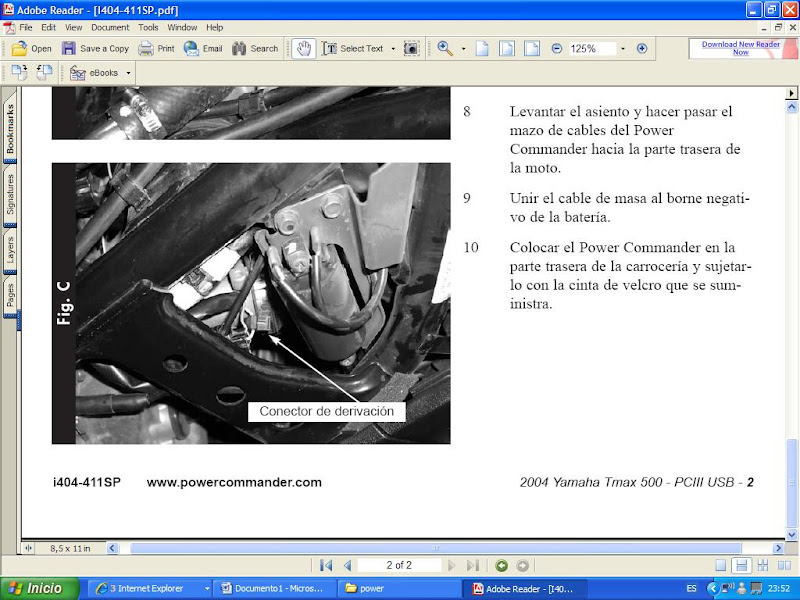Open the Document menu
The image size is (800, 600).
coord(110,28)
